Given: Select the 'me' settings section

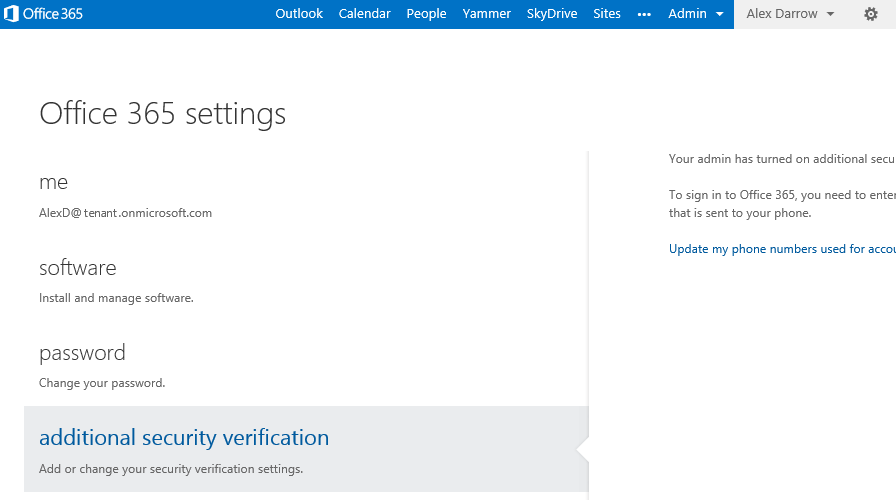Looking at the screenshot, I should click(53, 182).
